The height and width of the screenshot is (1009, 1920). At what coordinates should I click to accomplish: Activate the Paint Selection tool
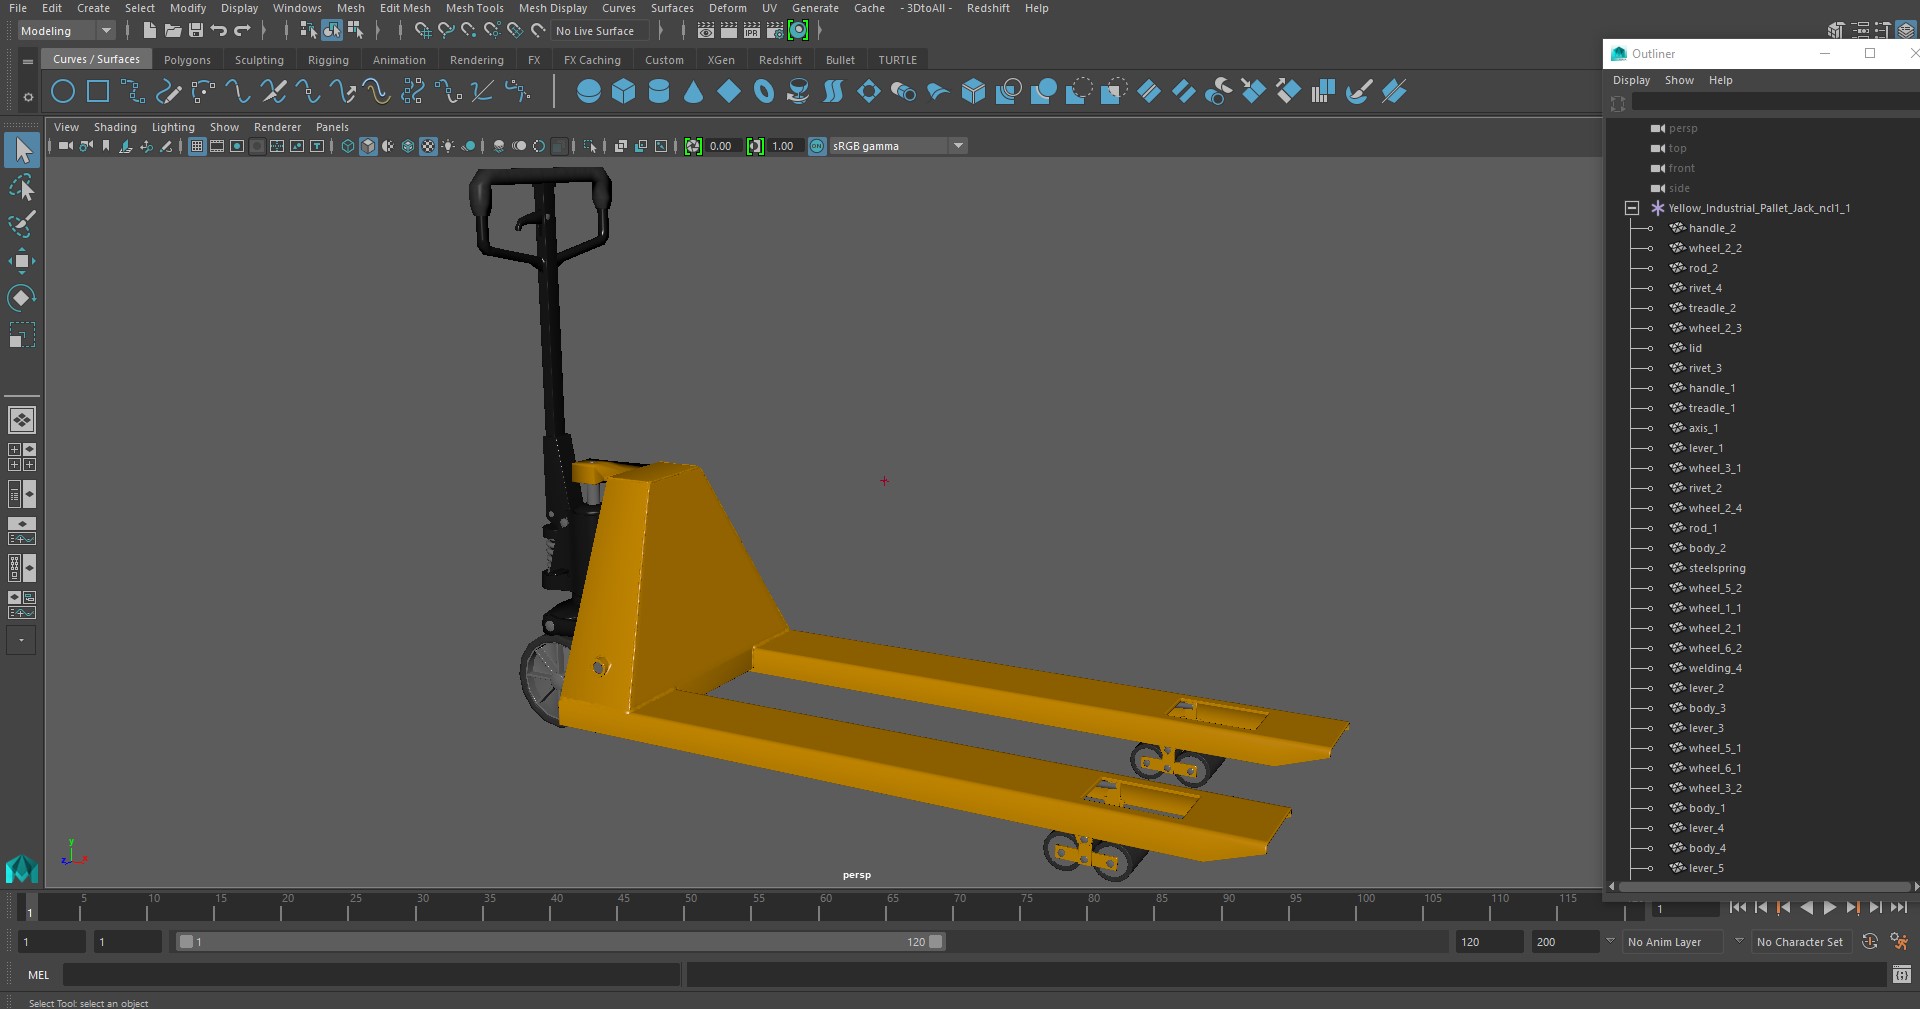pyautogui.click(x=22, y=224)
